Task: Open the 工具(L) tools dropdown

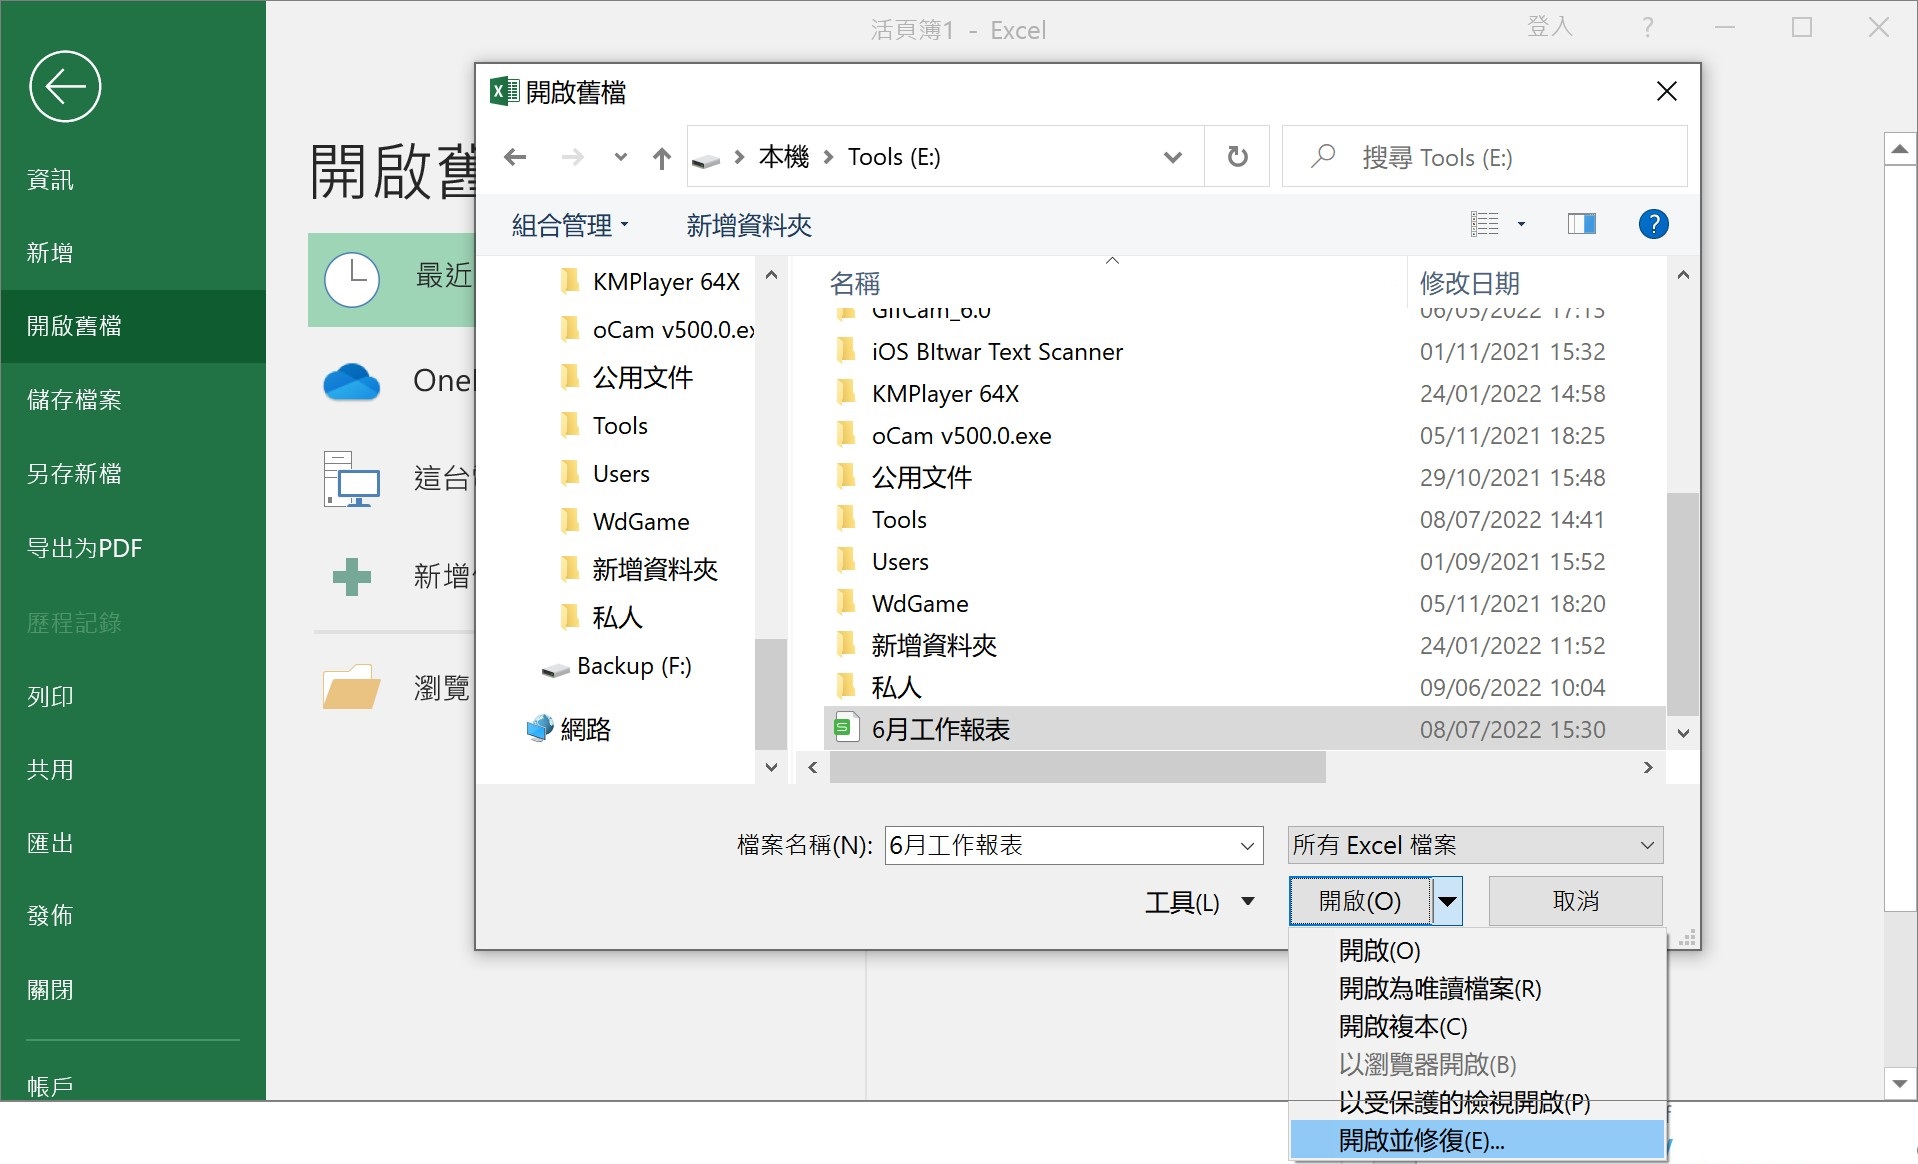Action: pyautogui.click(x=1199, y=902)
